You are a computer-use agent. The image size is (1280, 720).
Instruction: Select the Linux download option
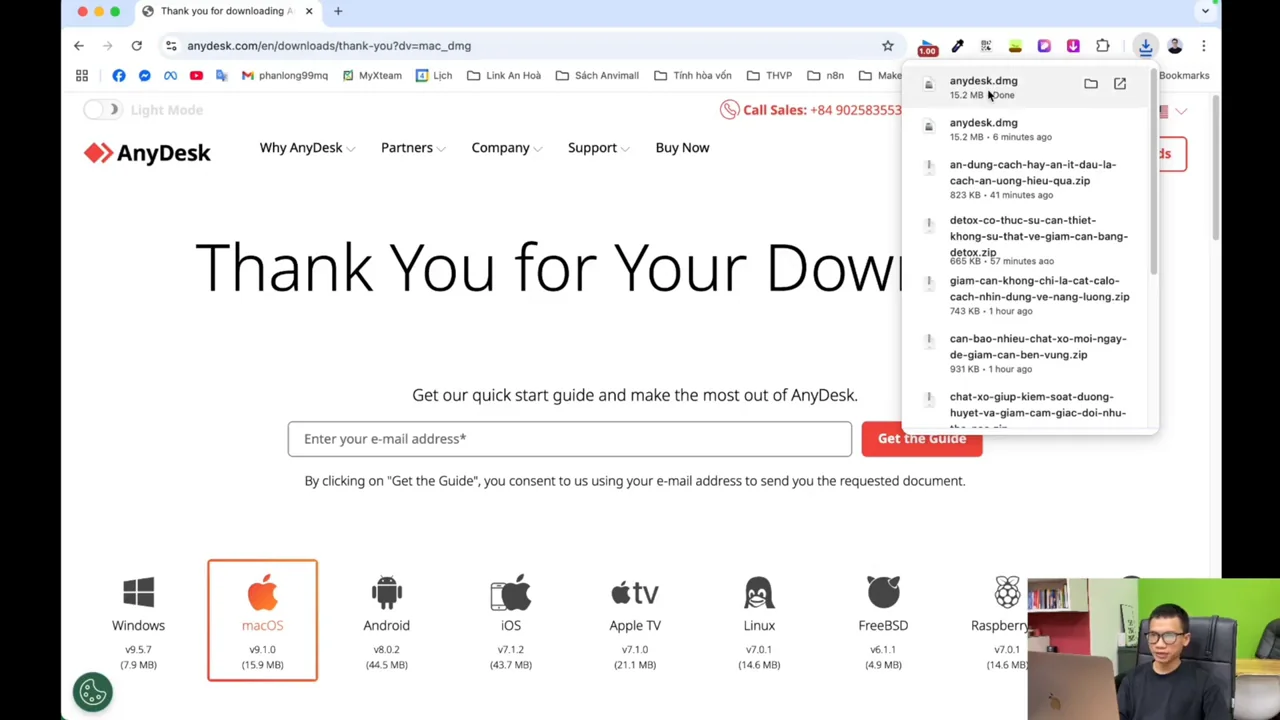coord(759,621)
